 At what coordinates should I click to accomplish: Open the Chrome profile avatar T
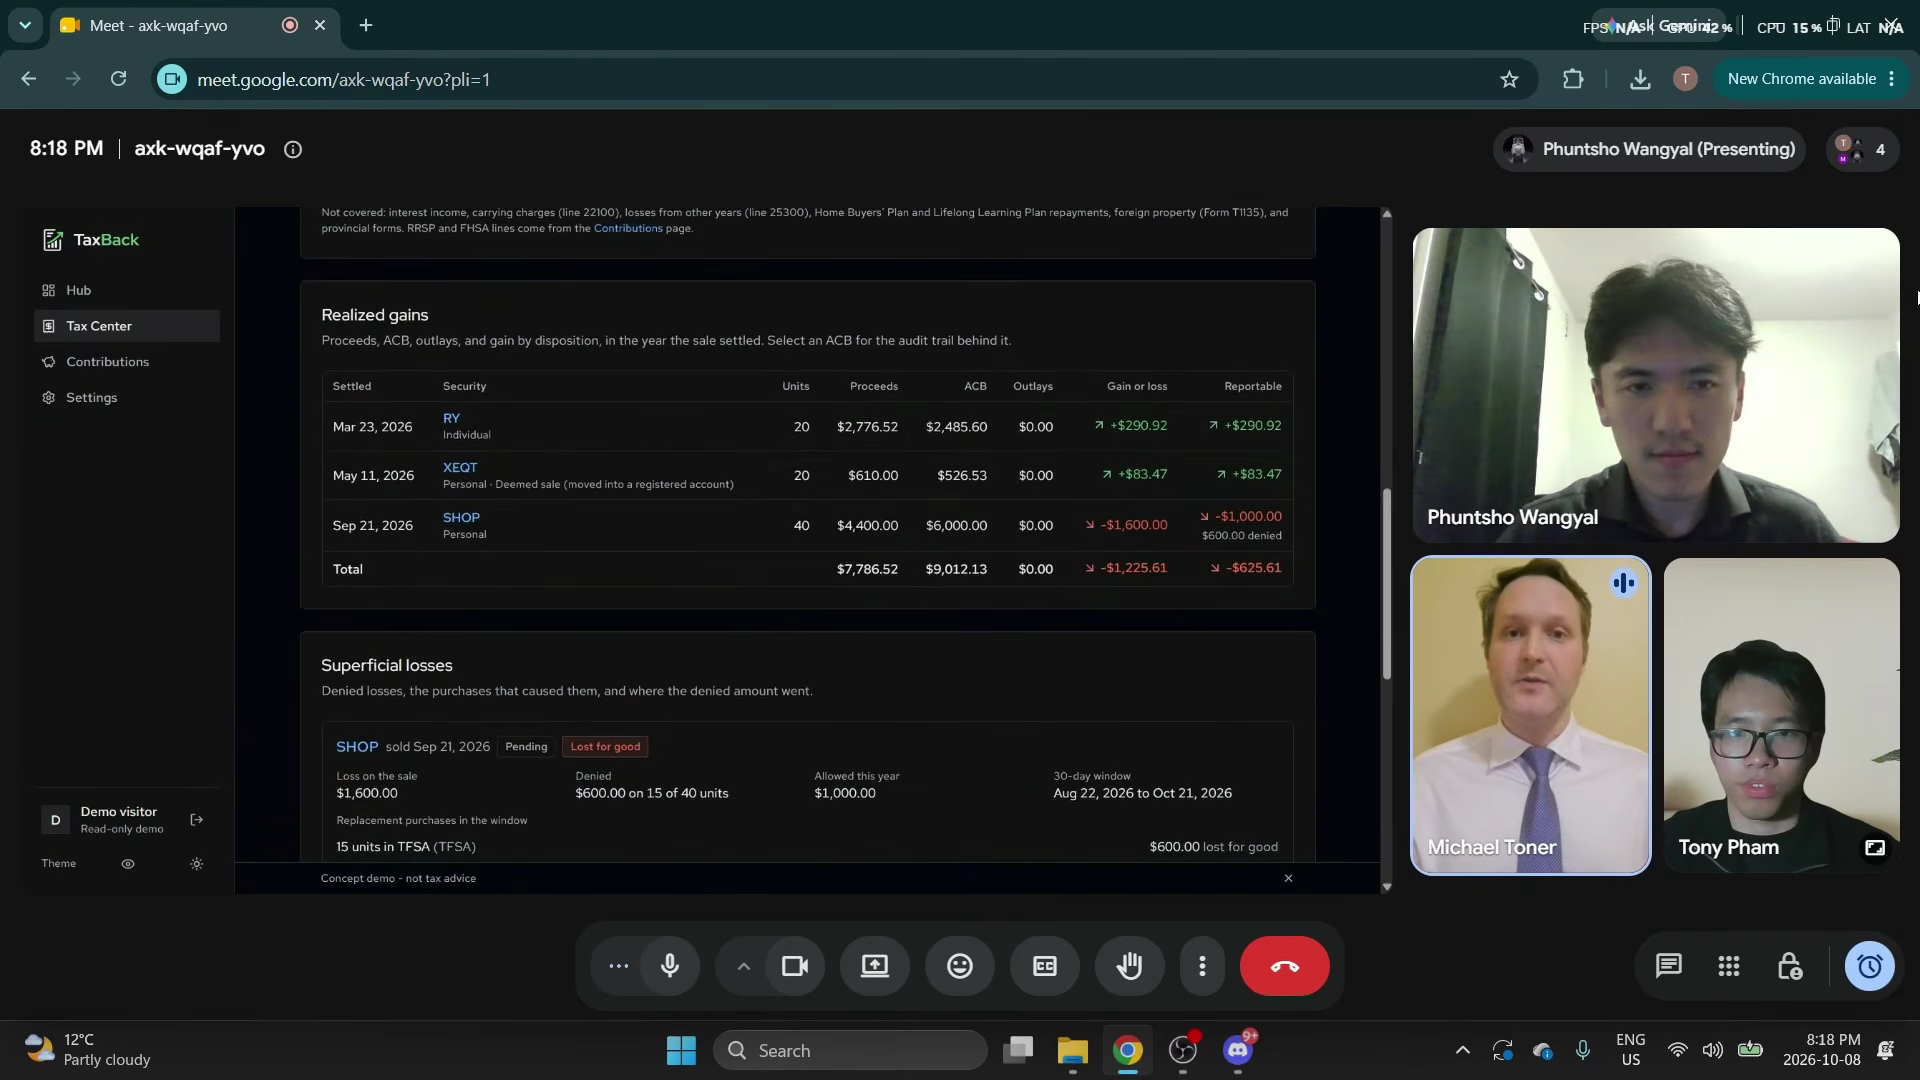1685,79
